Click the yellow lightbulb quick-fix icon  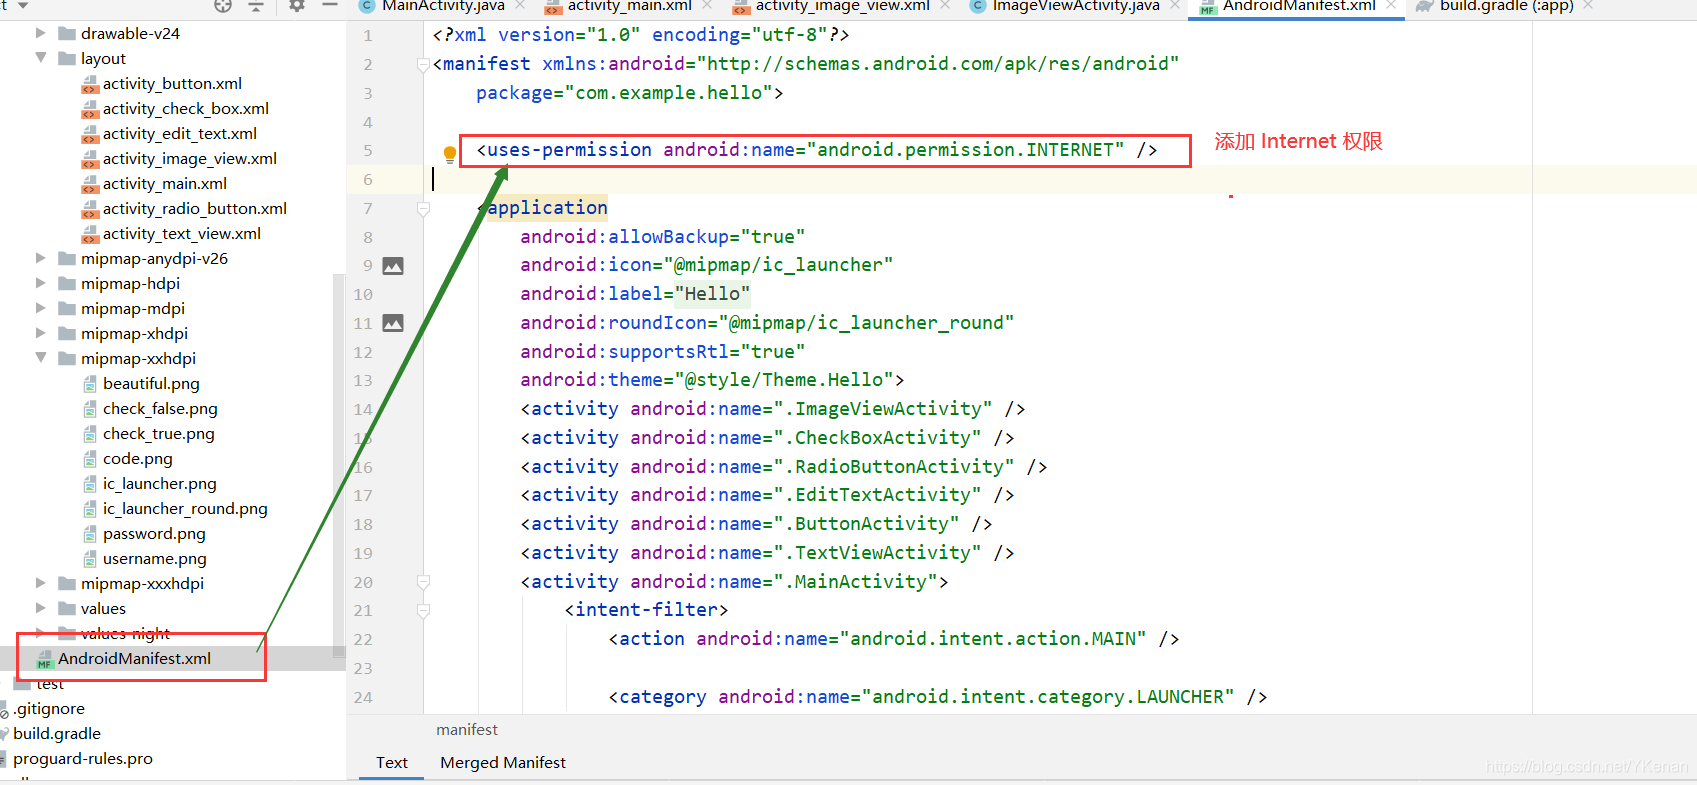(450, 154)
